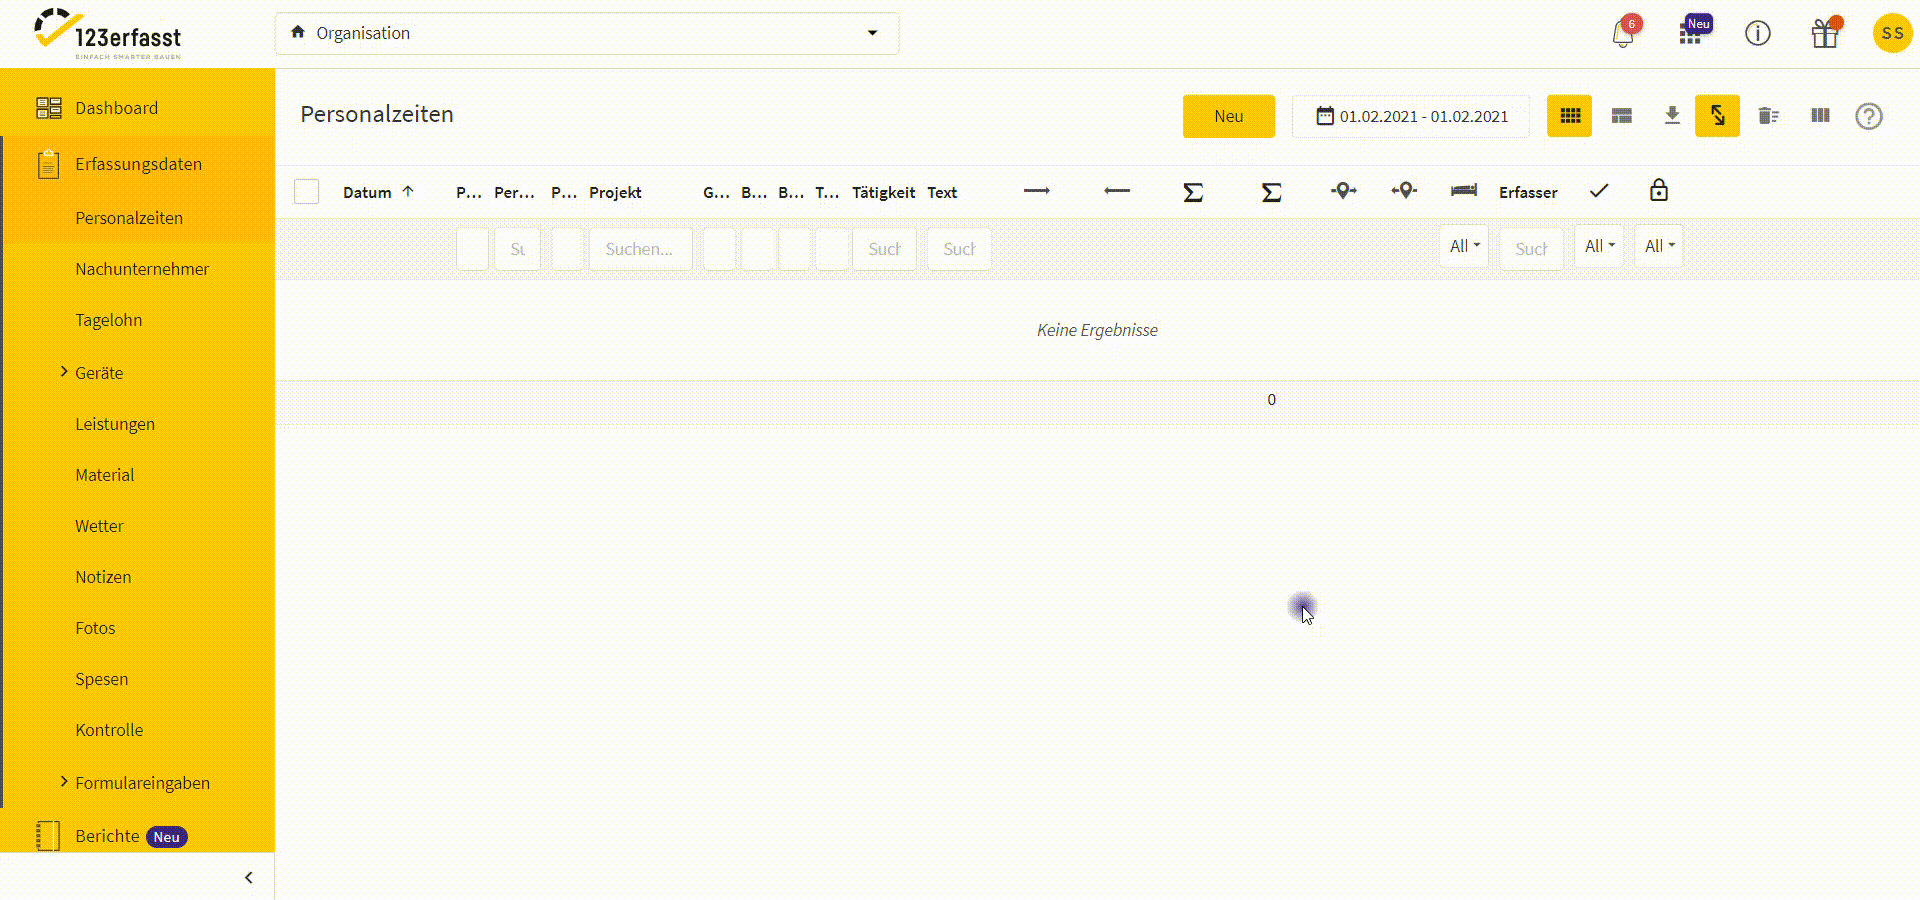Screen dimensions: 1920x900
Task: Click the Erfasser column header
Action: pyautogui.click(x=1528, y=192)
